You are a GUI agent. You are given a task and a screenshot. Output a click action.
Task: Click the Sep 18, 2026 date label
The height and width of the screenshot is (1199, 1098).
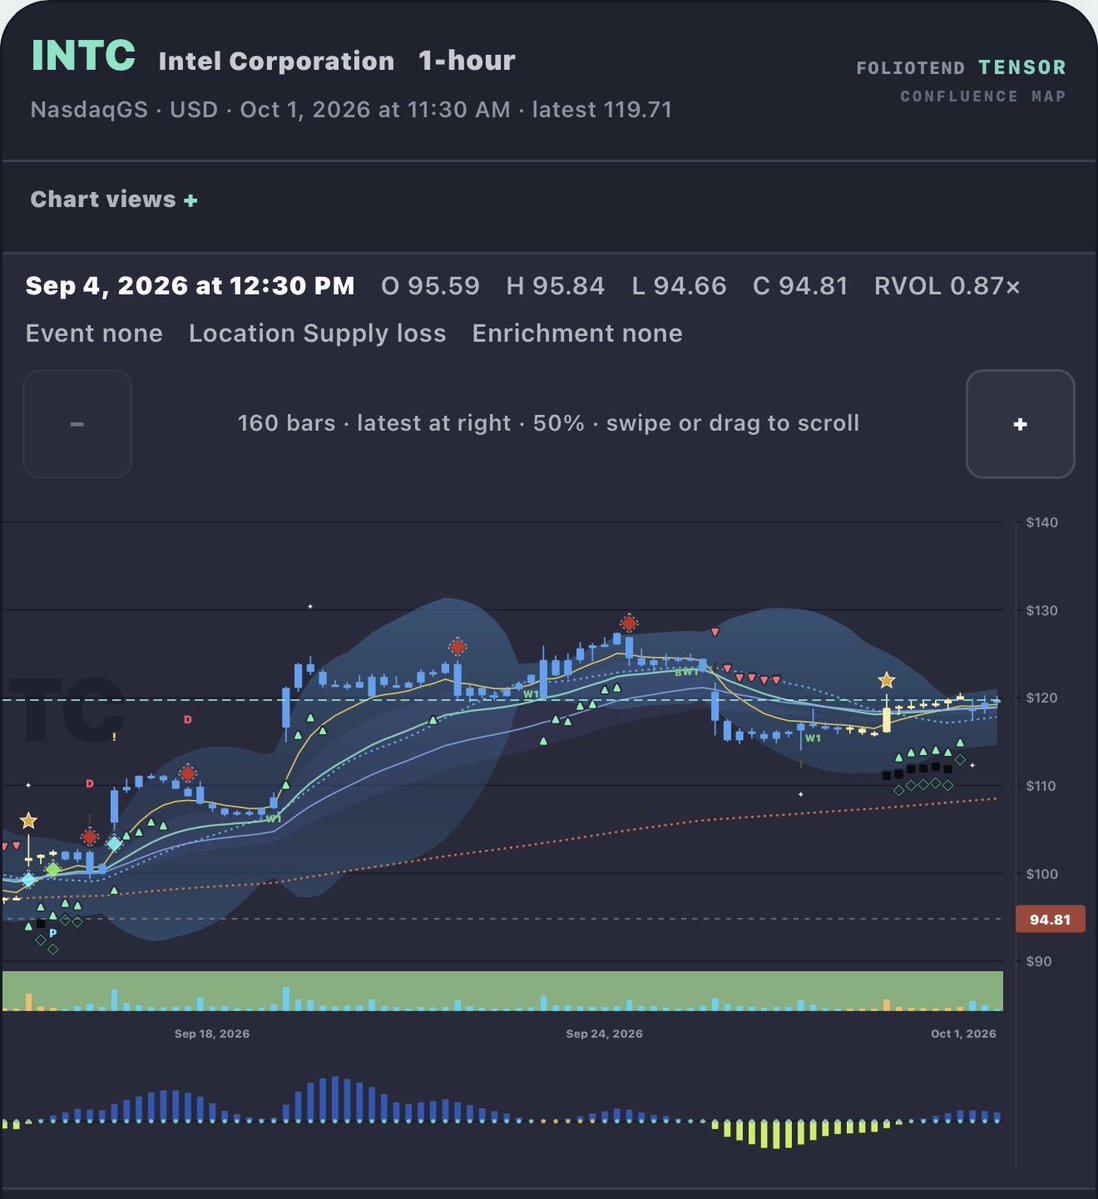(x=212, y=1033)
